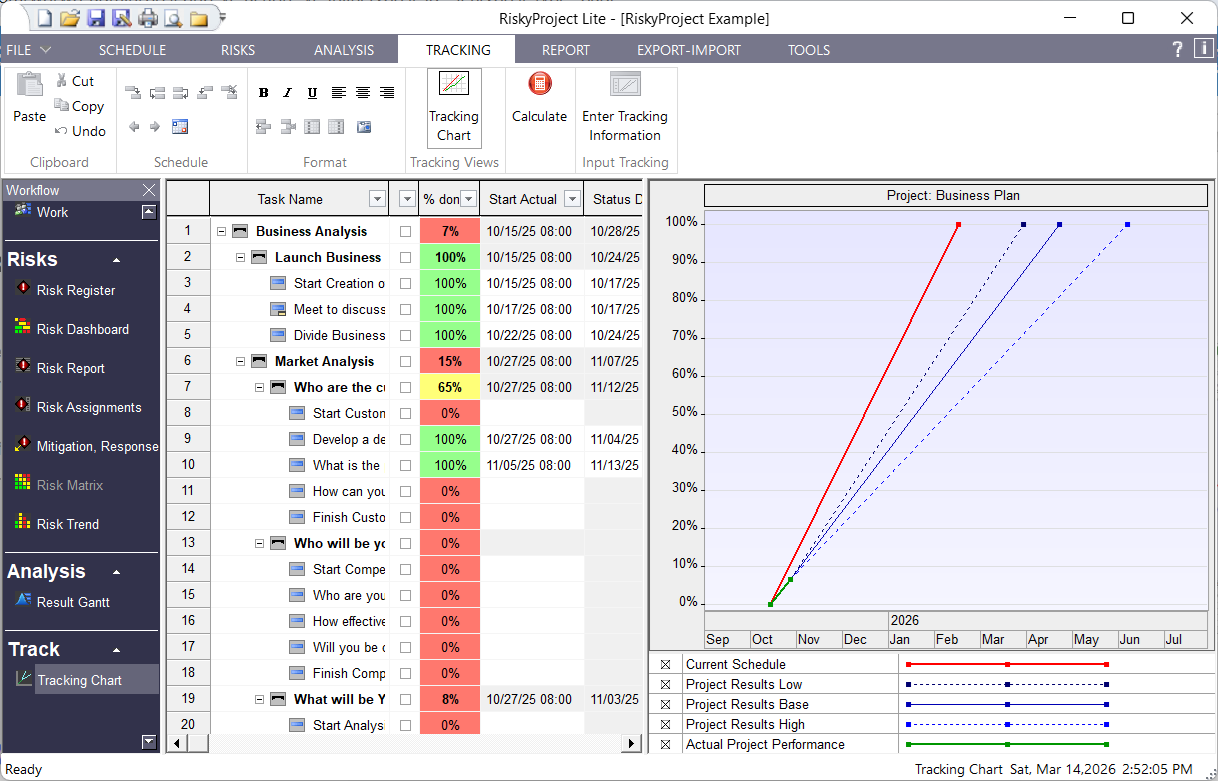The height and width of the screenshot is (781, 1218).
Task: Collapse the Business Analysis task row
Action: 222,230
